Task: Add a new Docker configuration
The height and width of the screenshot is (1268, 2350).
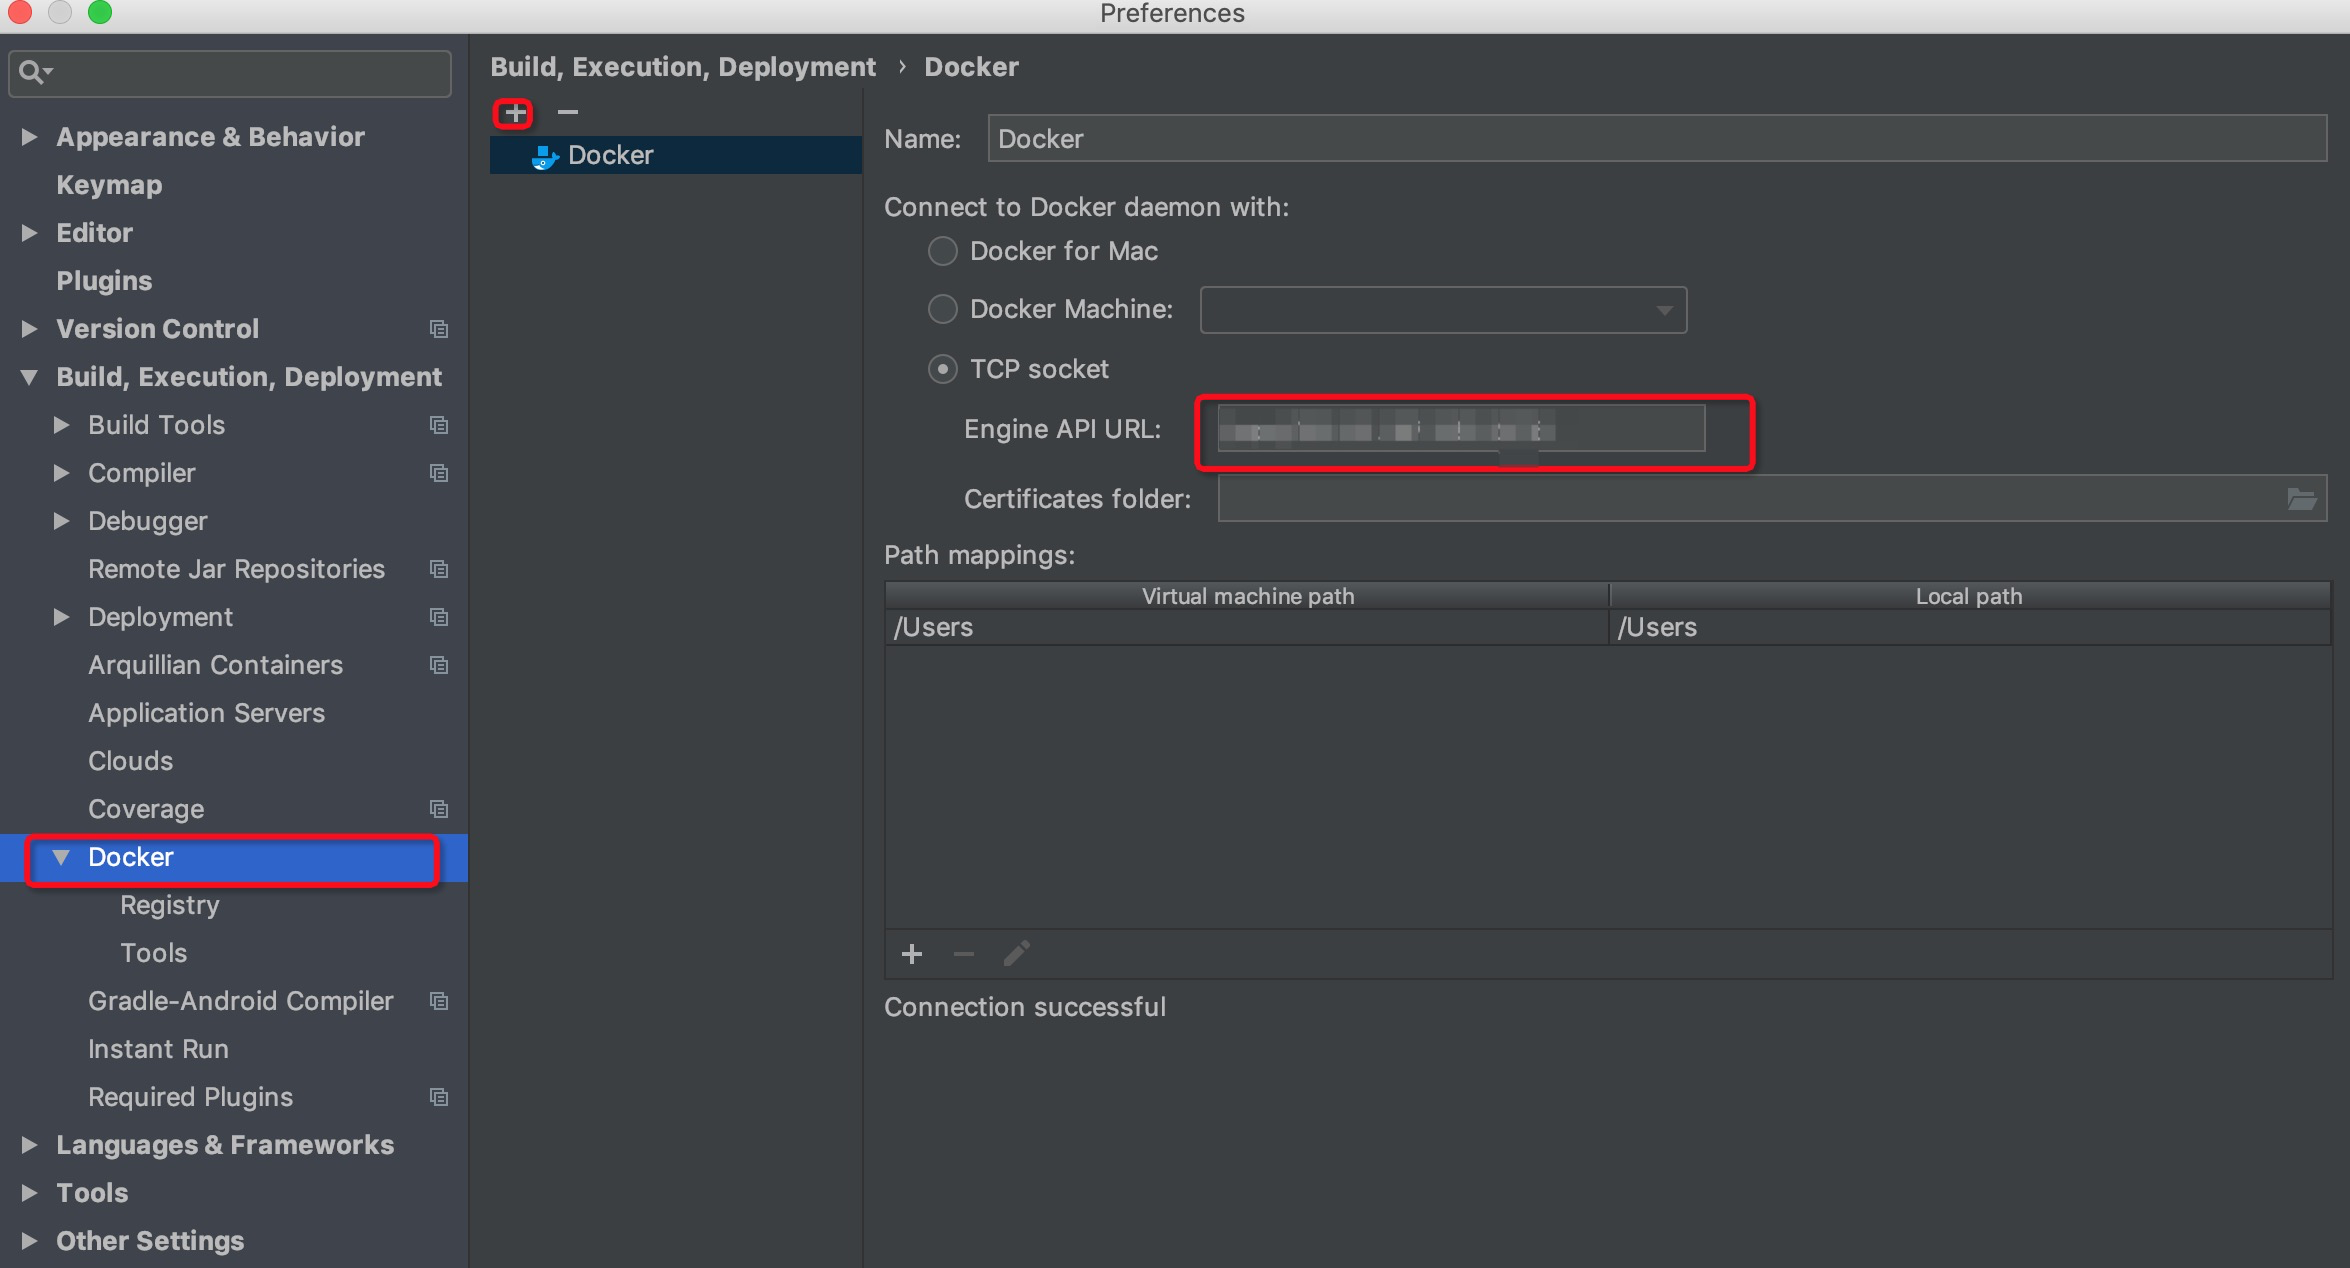Action: tap(515, 113)
